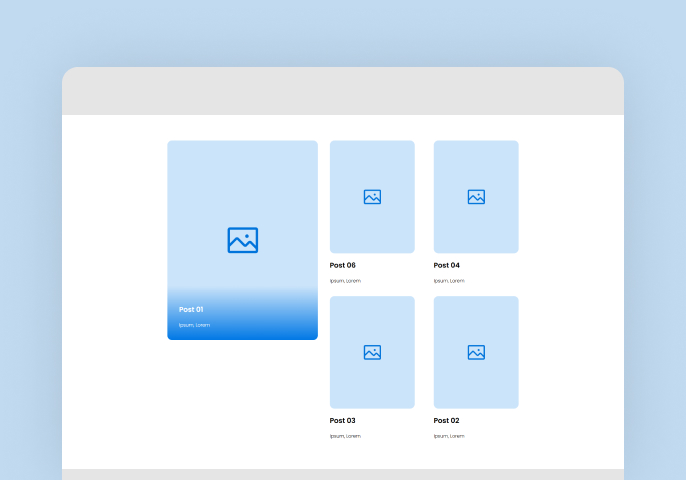Click the image placeholder icon above Post 04
The image size is (686, 480).
476,197
